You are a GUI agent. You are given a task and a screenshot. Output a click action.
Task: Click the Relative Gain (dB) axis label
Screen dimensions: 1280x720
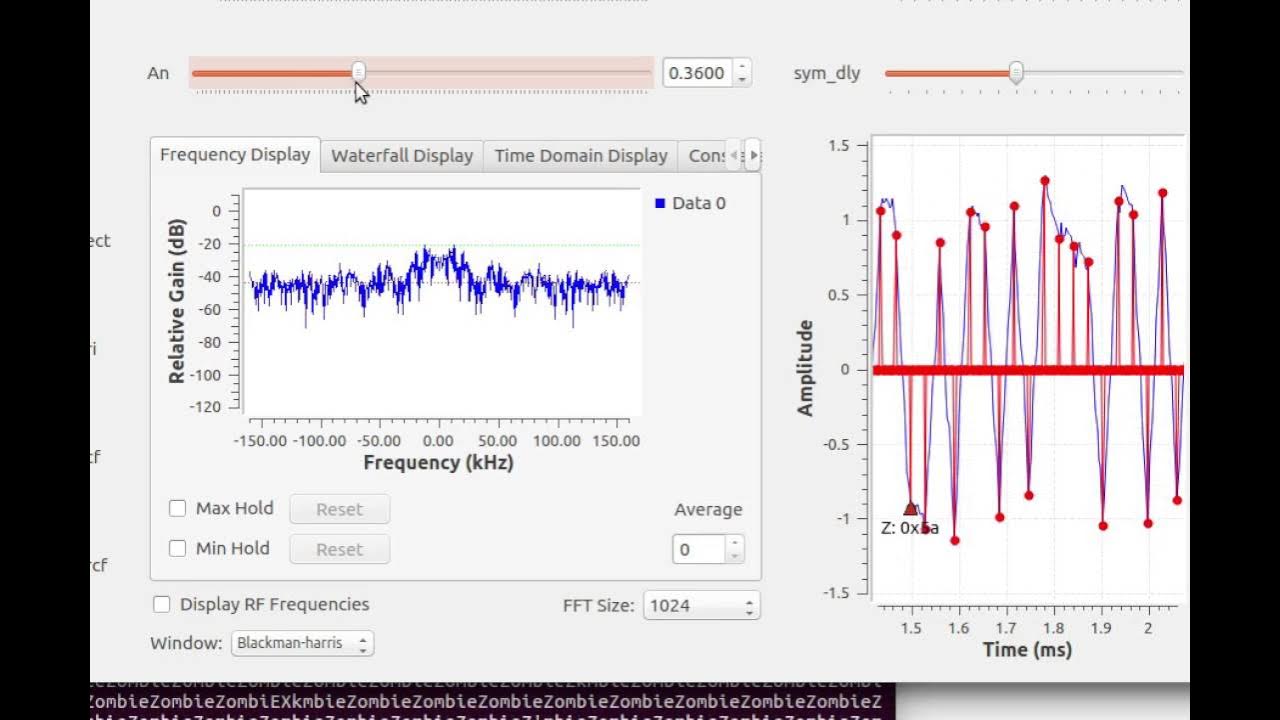tap(177, 301)
